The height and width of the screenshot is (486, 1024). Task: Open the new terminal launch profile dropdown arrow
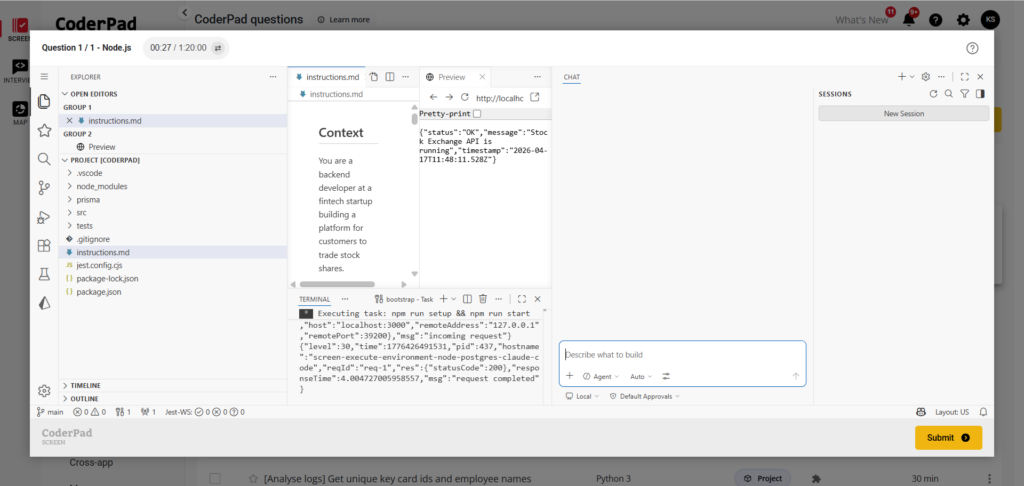tap(454, 299)
